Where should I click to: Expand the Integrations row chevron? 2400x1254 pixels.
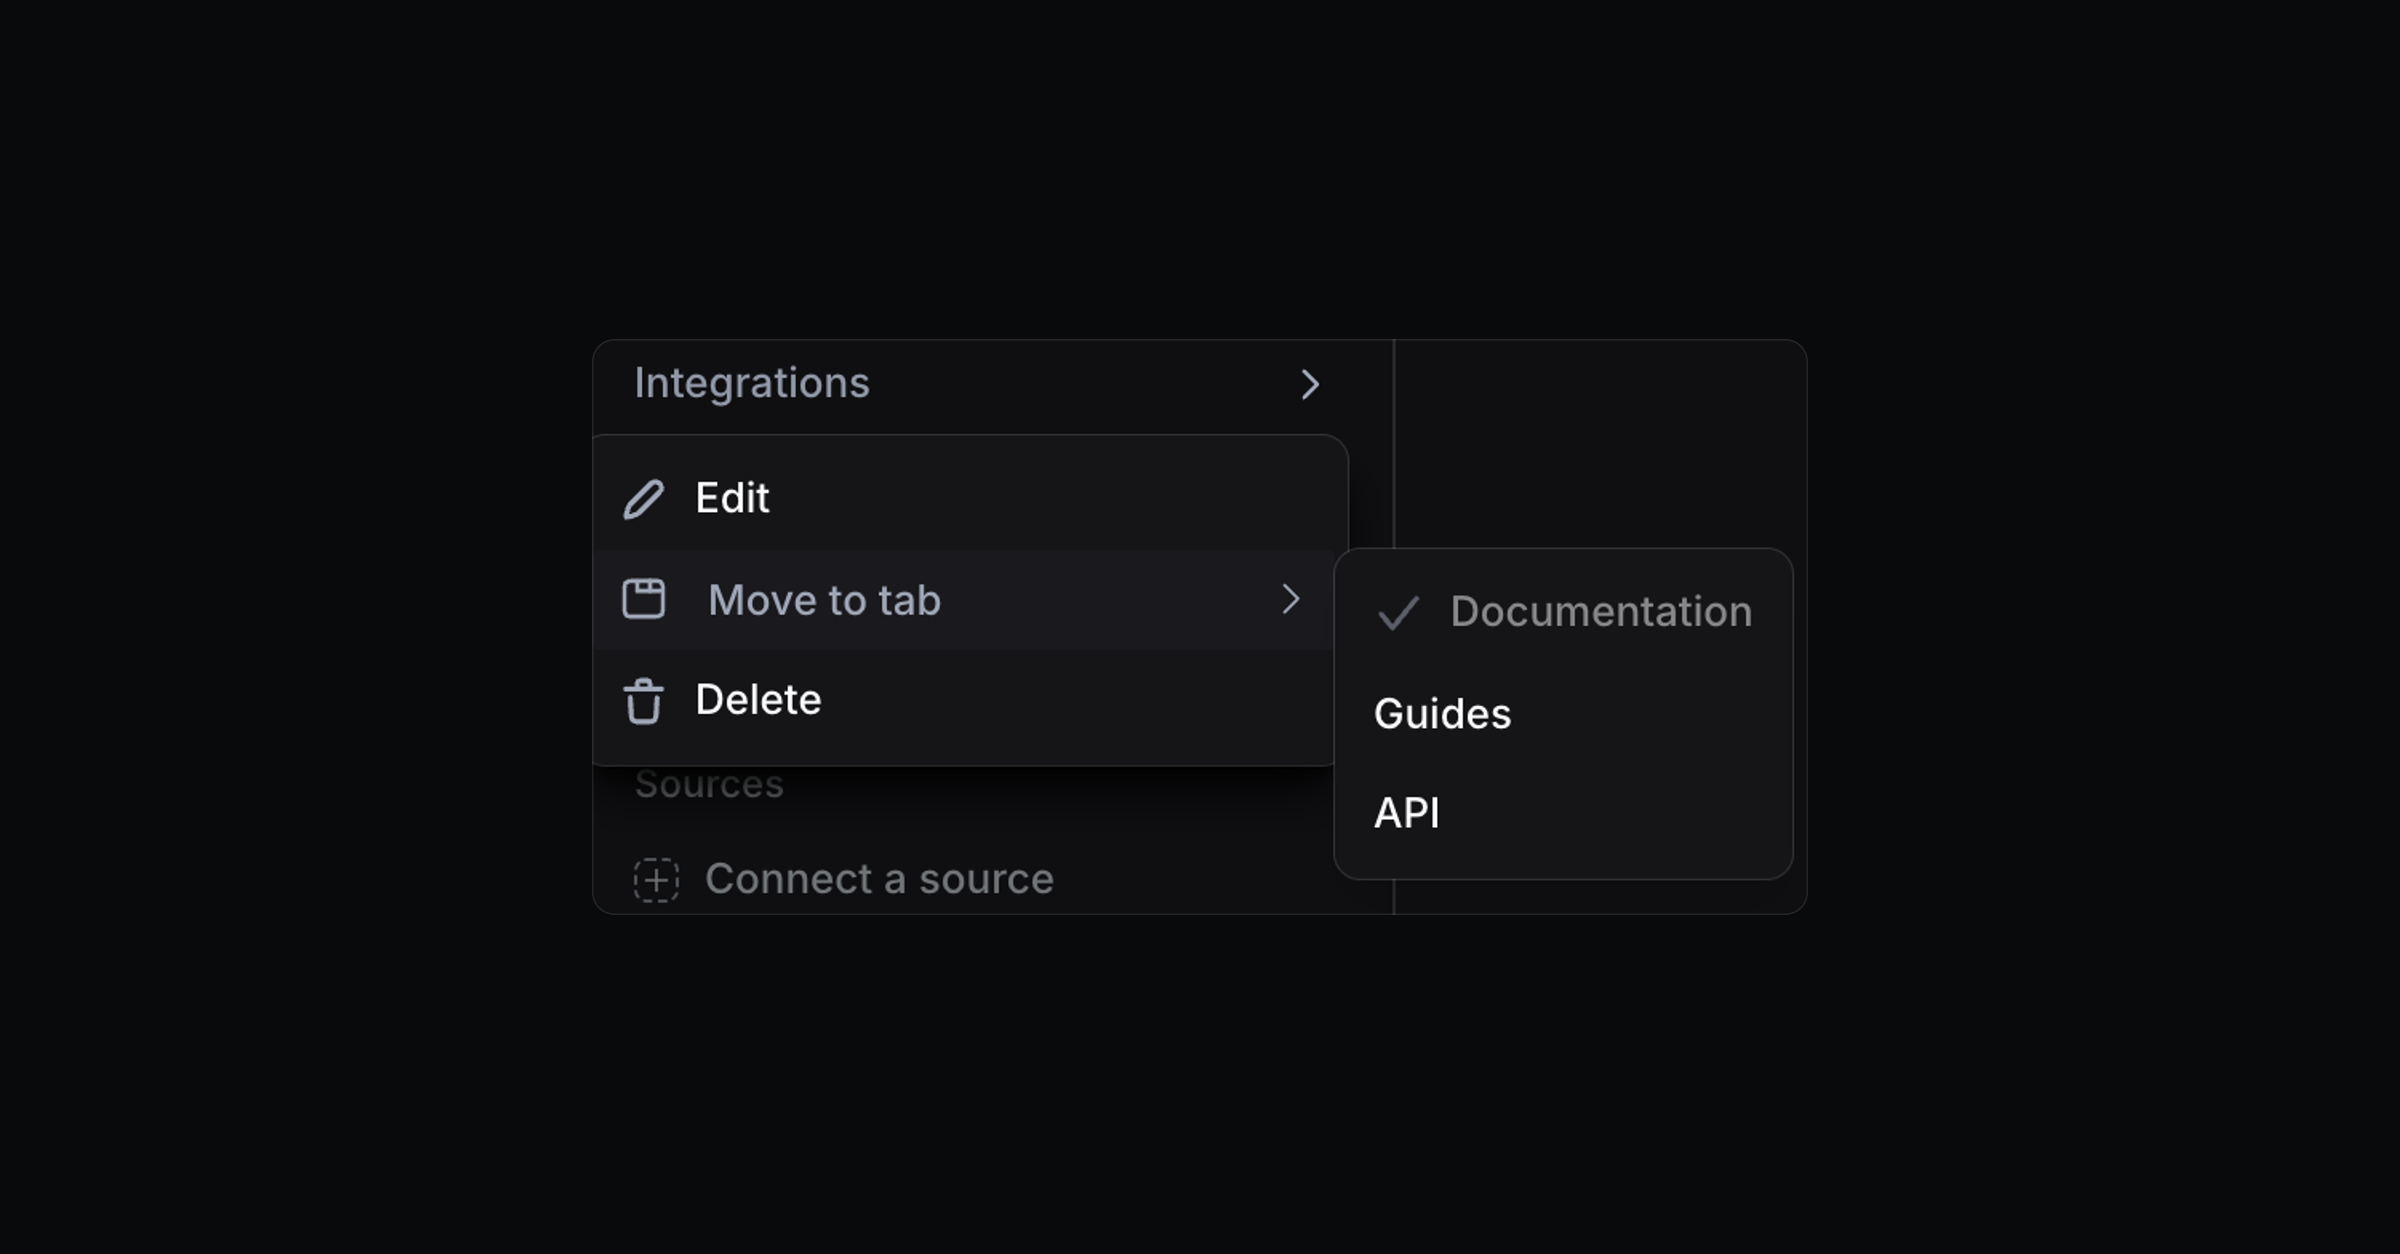pos(1310,385)
